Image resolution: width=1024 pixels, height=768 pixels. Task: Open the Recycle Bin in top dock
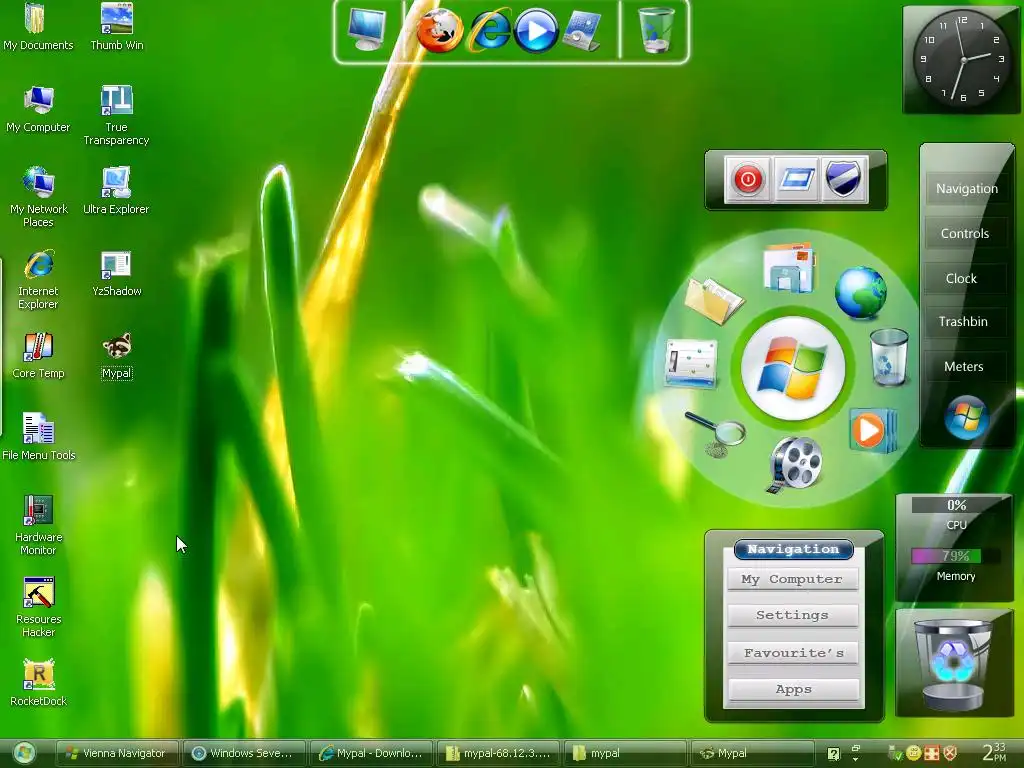click(656, 30)
